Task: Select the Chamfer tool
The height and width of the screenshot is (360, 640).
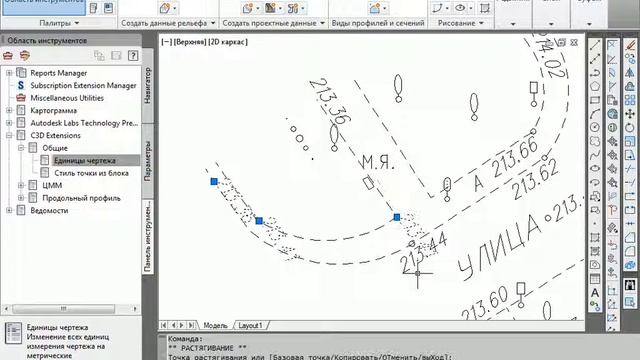Action: (630, 238)
